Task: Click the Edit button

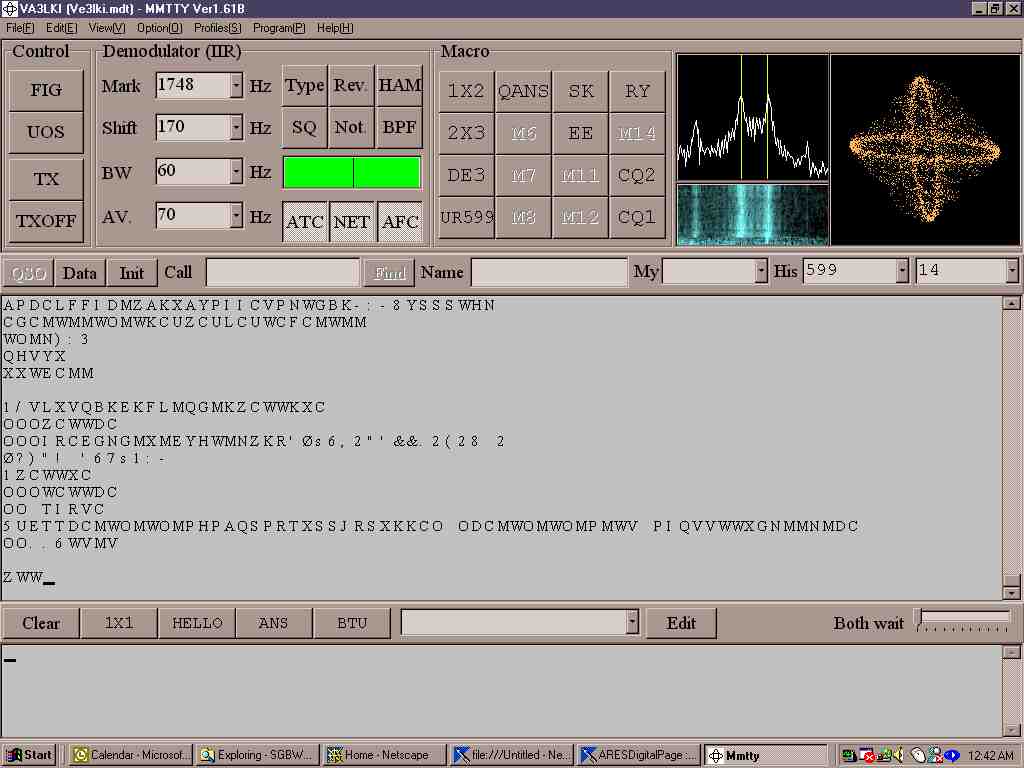Action: click(x=681, y=623)
